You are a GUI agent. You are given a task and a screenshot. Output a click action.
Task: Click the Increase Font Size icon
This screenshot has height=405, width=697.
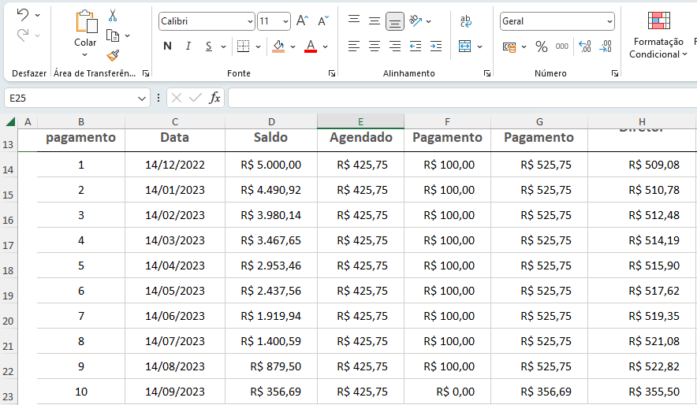(304, 21)
